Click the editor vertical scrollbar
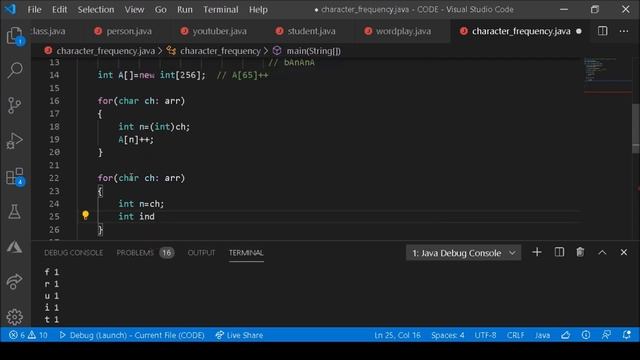Screen dimensions: 640x360 pyautogui.click(x=636, y=129)
